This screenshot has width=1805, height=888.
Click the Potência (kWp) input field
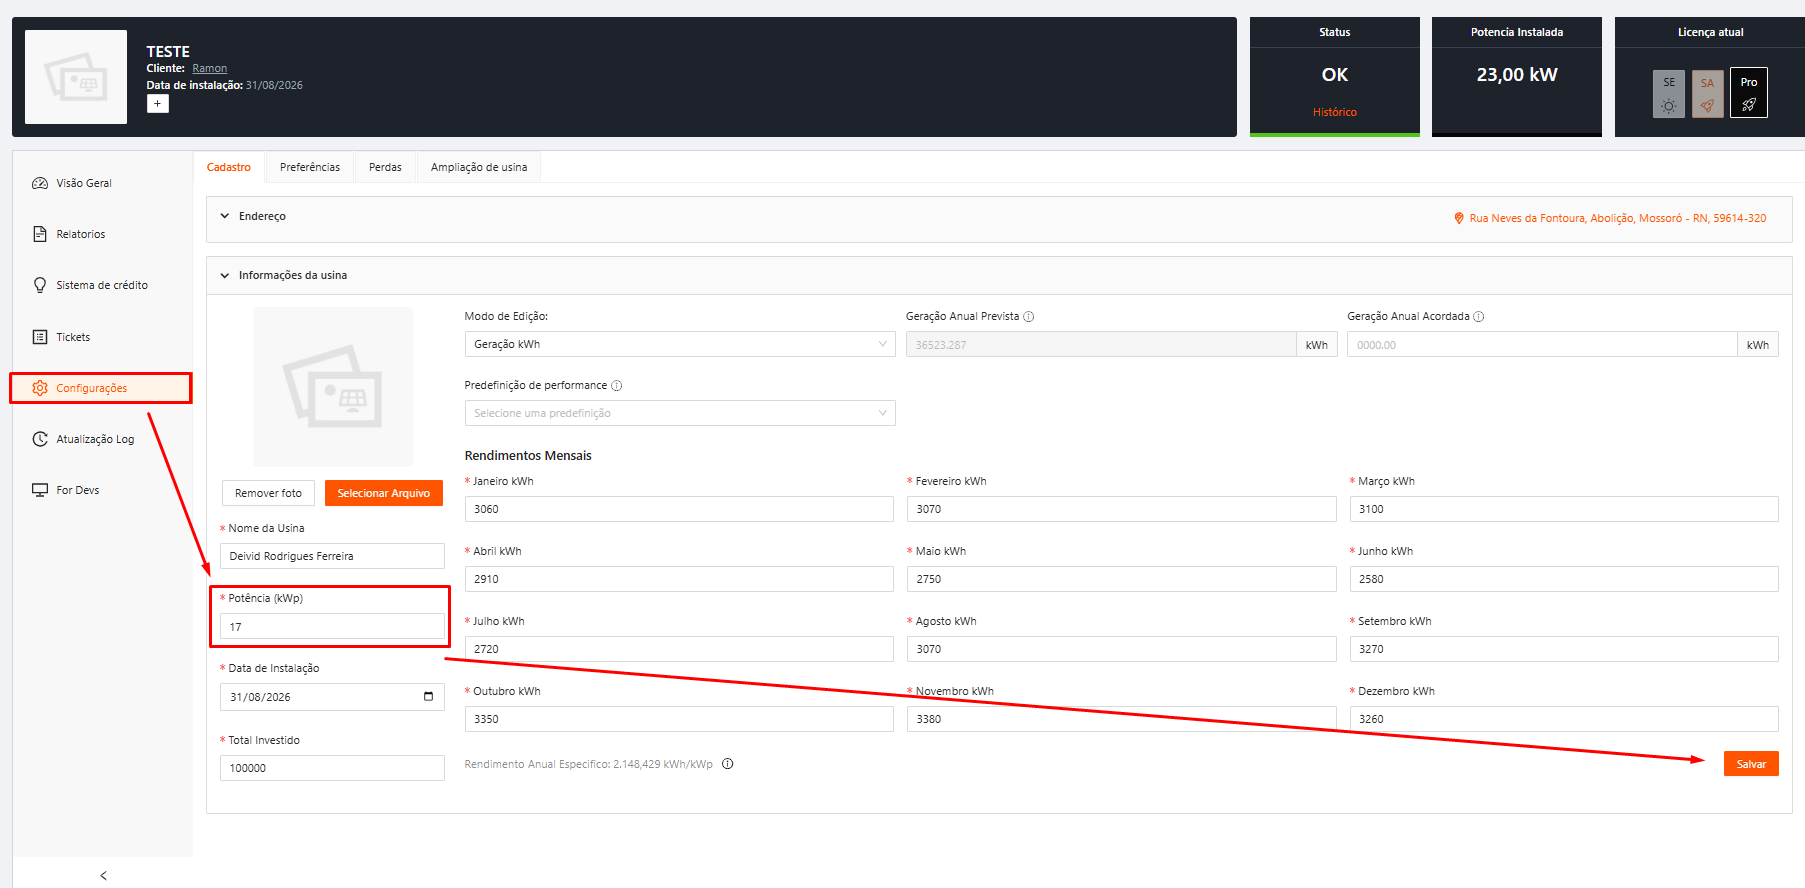[332, 627]
